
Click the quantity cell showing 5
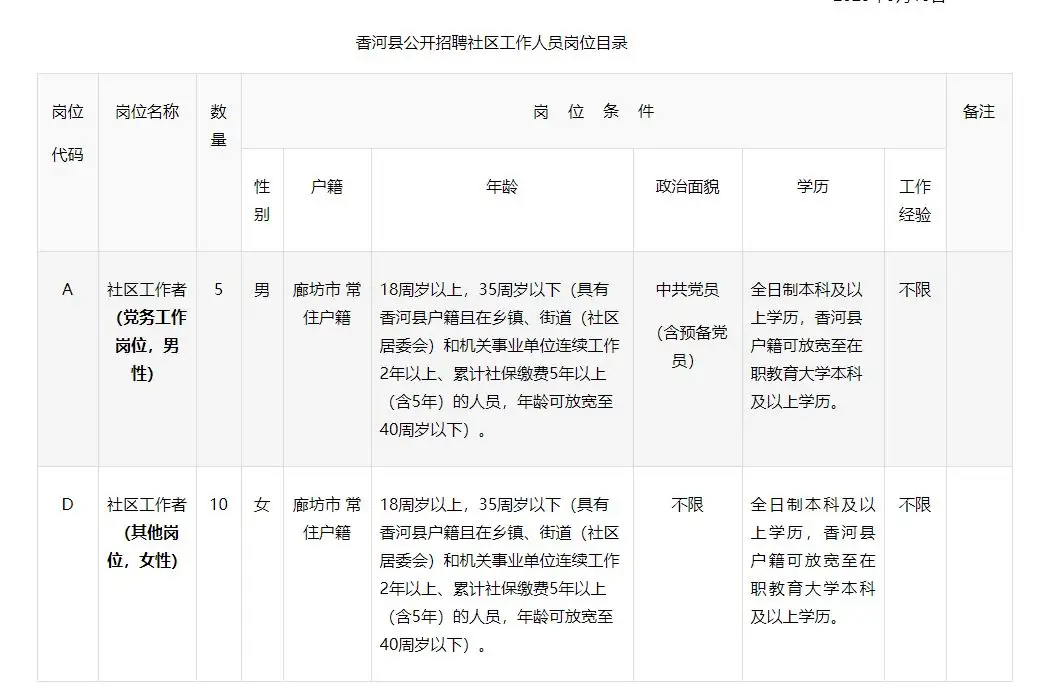click(x=218, y=290)
